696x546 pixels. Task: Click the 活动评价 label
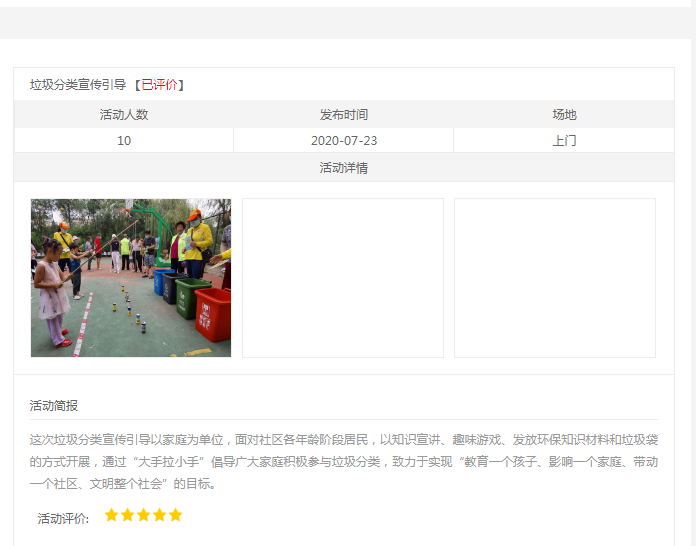pyautogui.click(x=63, y=518)
